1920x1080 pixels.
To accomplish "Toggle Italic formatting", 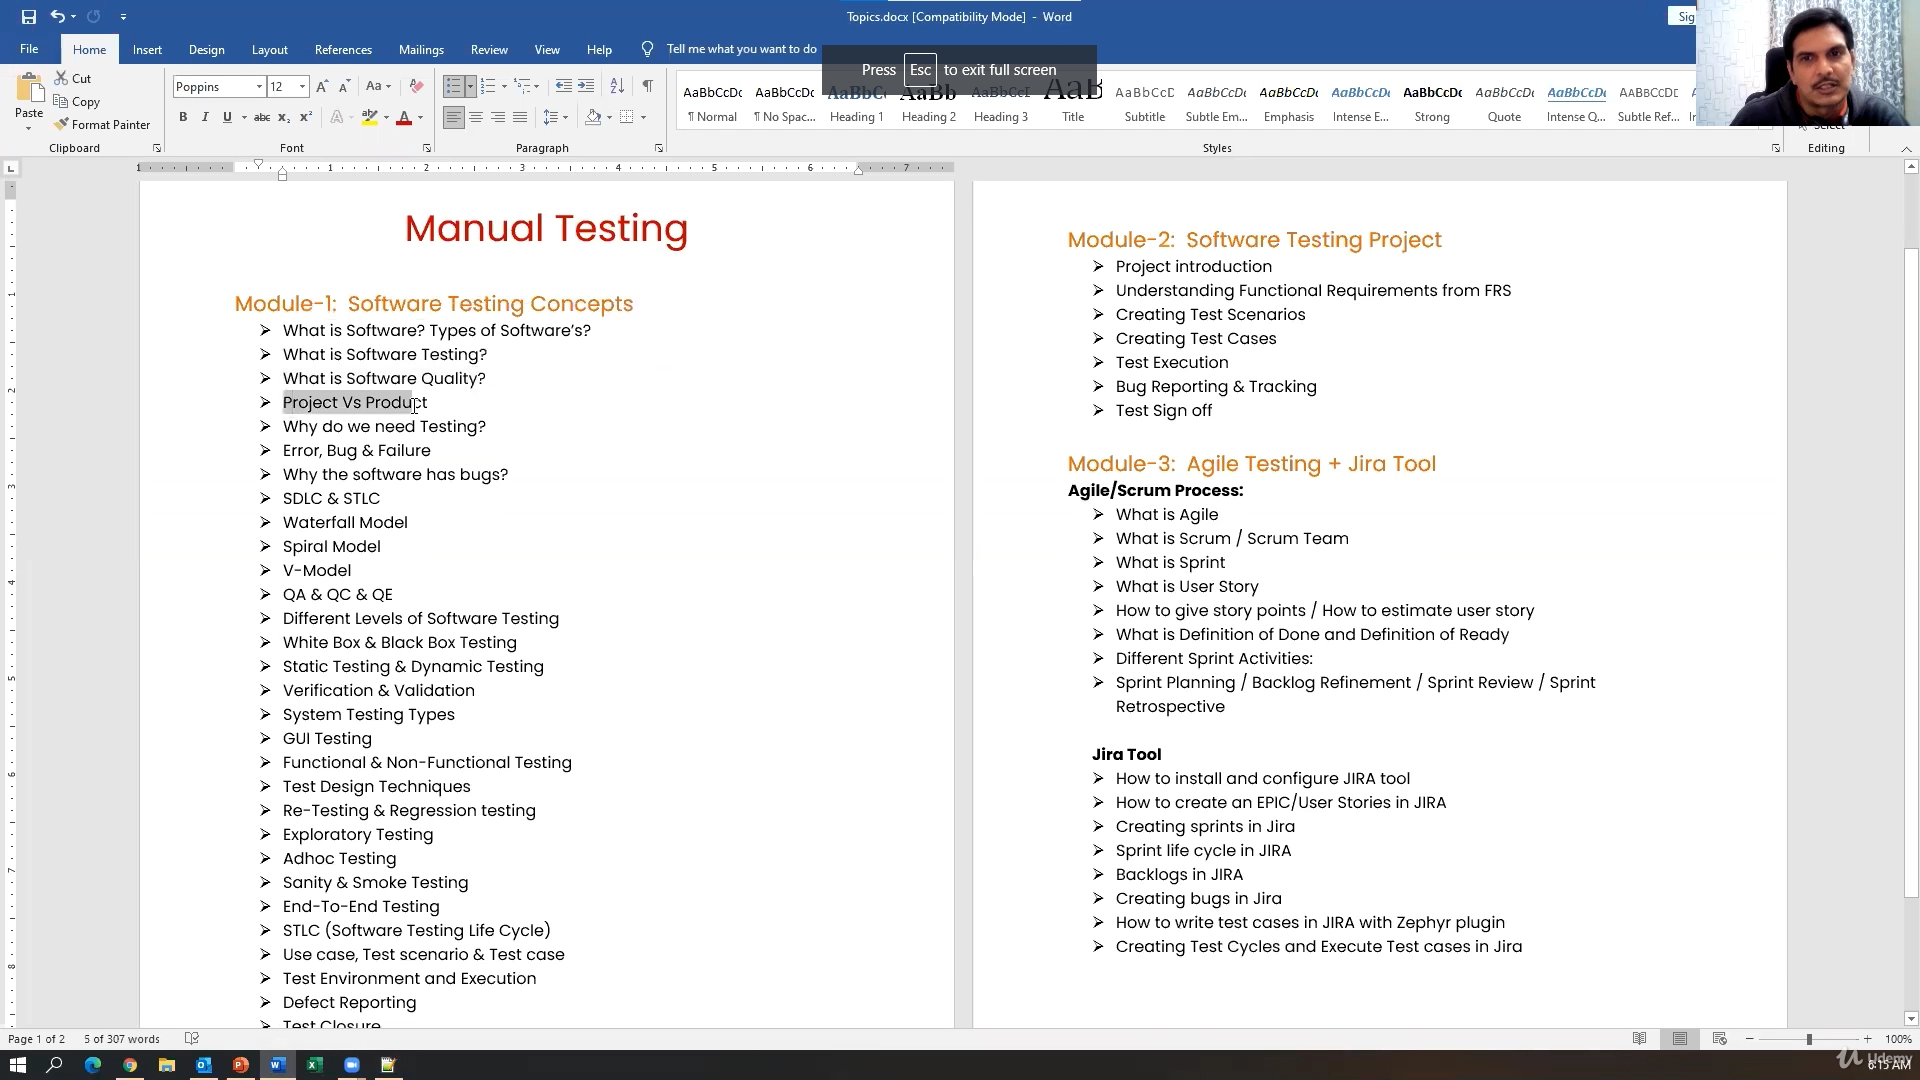I will coord(205,118).
